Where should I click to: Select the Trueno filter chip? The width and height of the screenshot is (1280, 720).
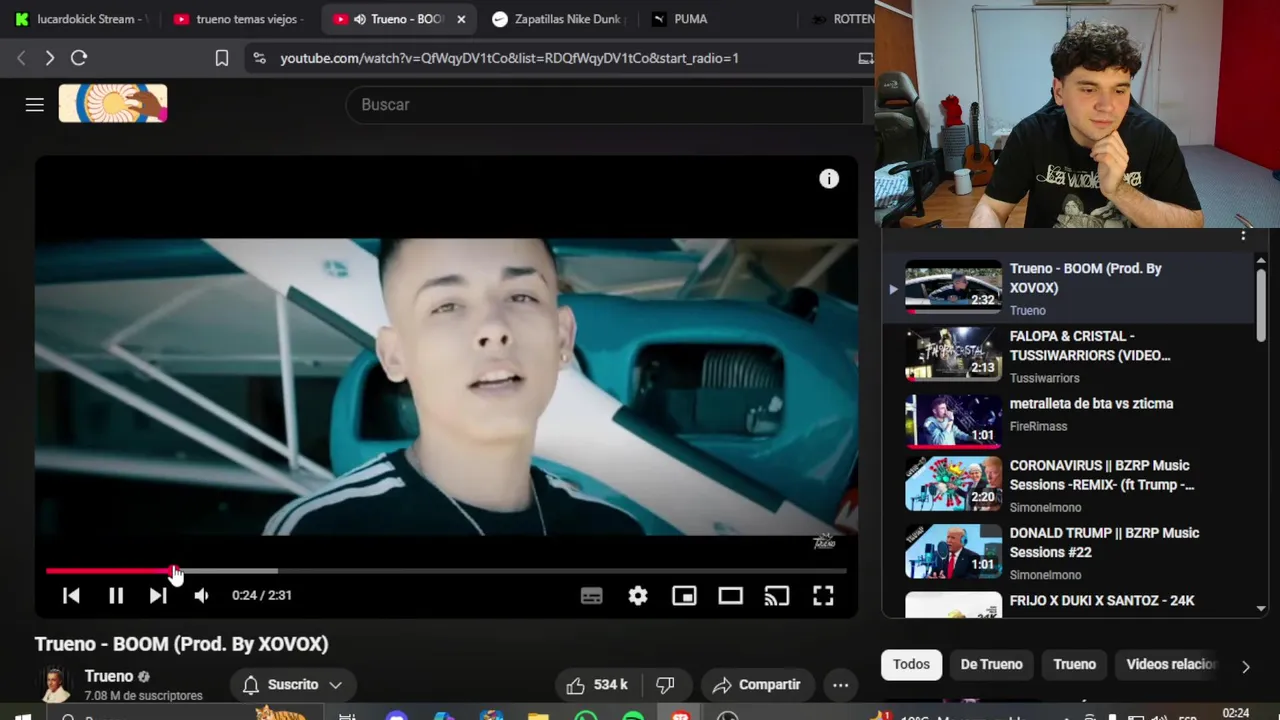pos(1075,664)
